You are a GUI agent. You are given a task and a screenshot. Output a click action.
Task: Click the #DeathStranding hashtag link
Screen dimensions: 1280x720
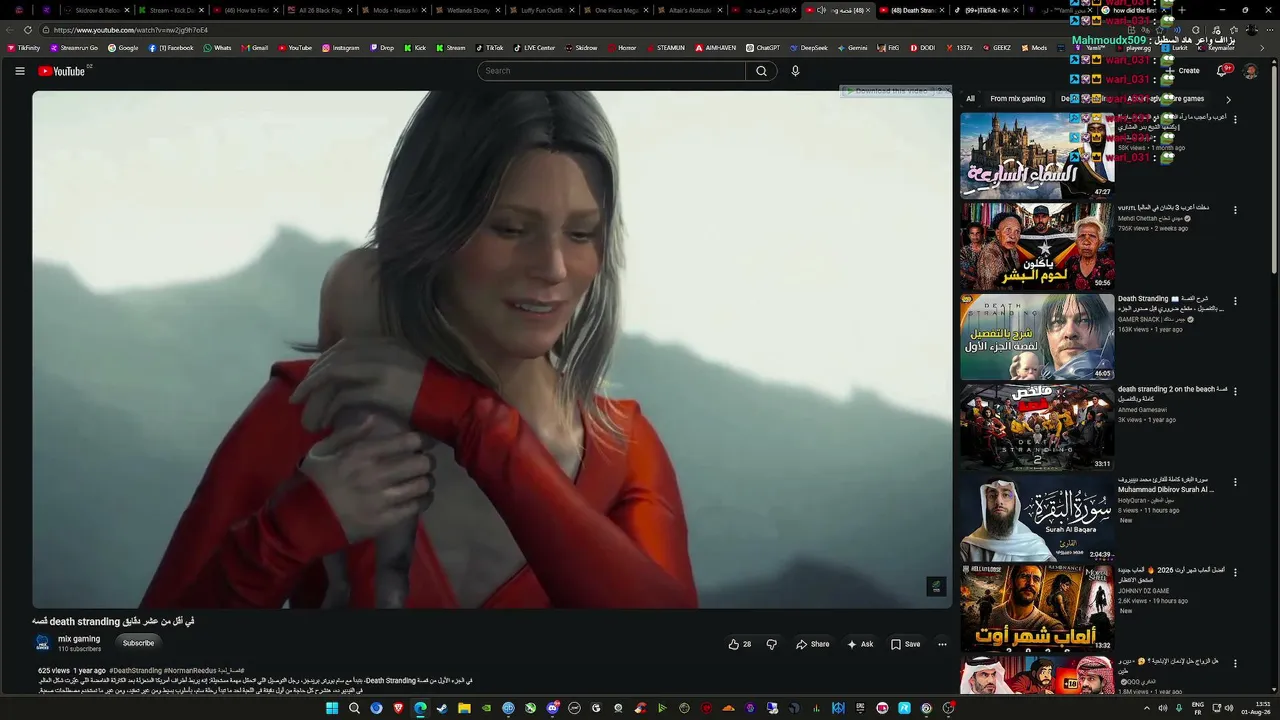point(135,671)
